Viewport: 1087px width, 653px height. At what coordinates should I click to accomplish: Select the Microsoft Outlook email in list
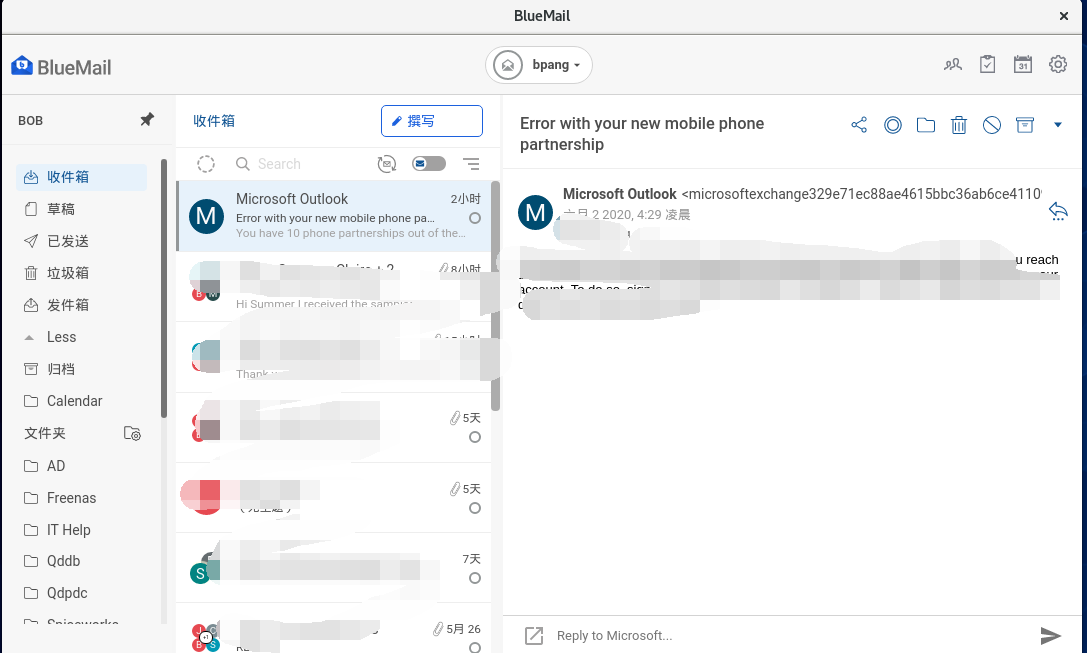click(334, 216)
